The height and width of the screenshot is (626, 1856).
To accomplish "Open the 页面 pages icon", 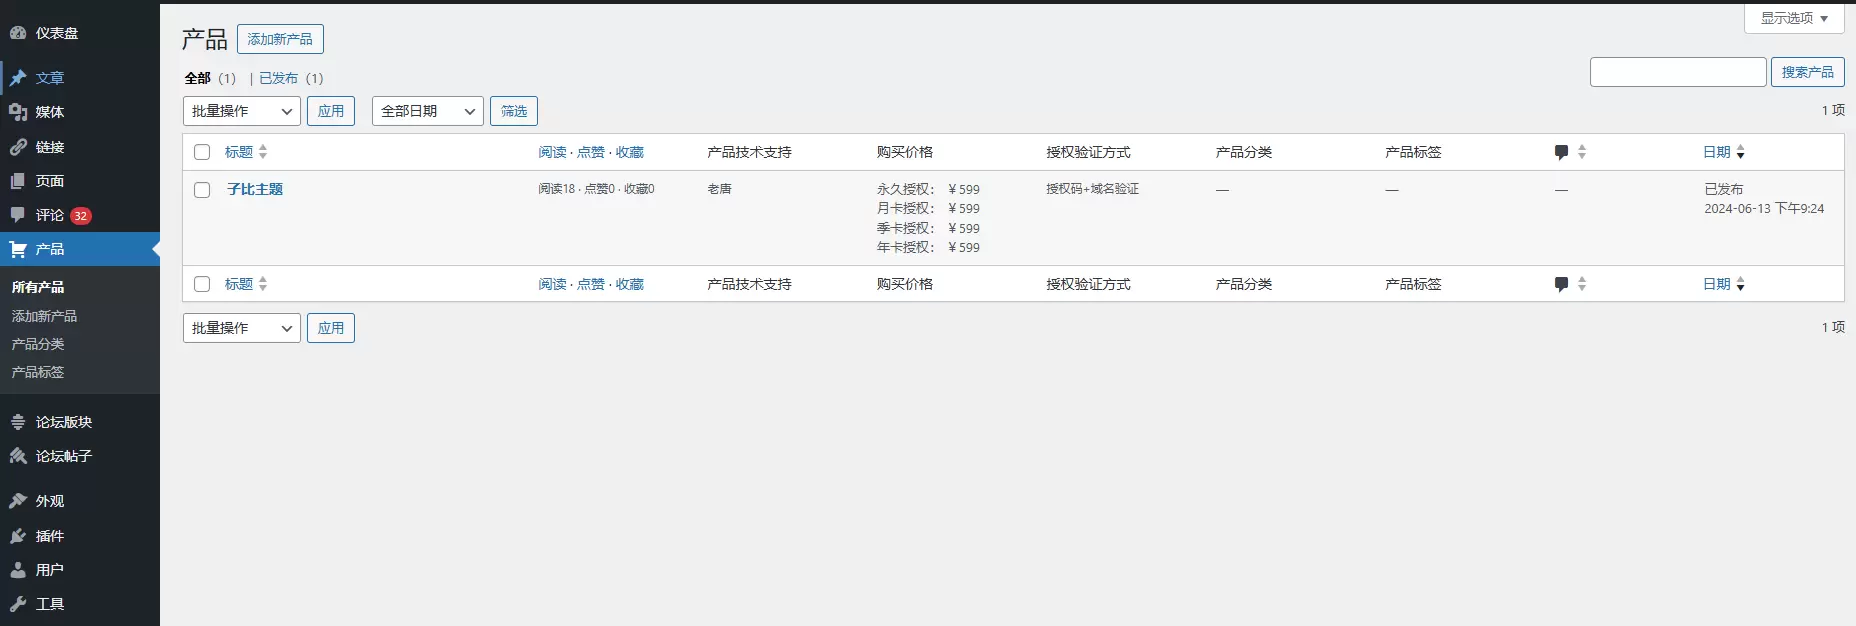I will click(x=18, y=181).
